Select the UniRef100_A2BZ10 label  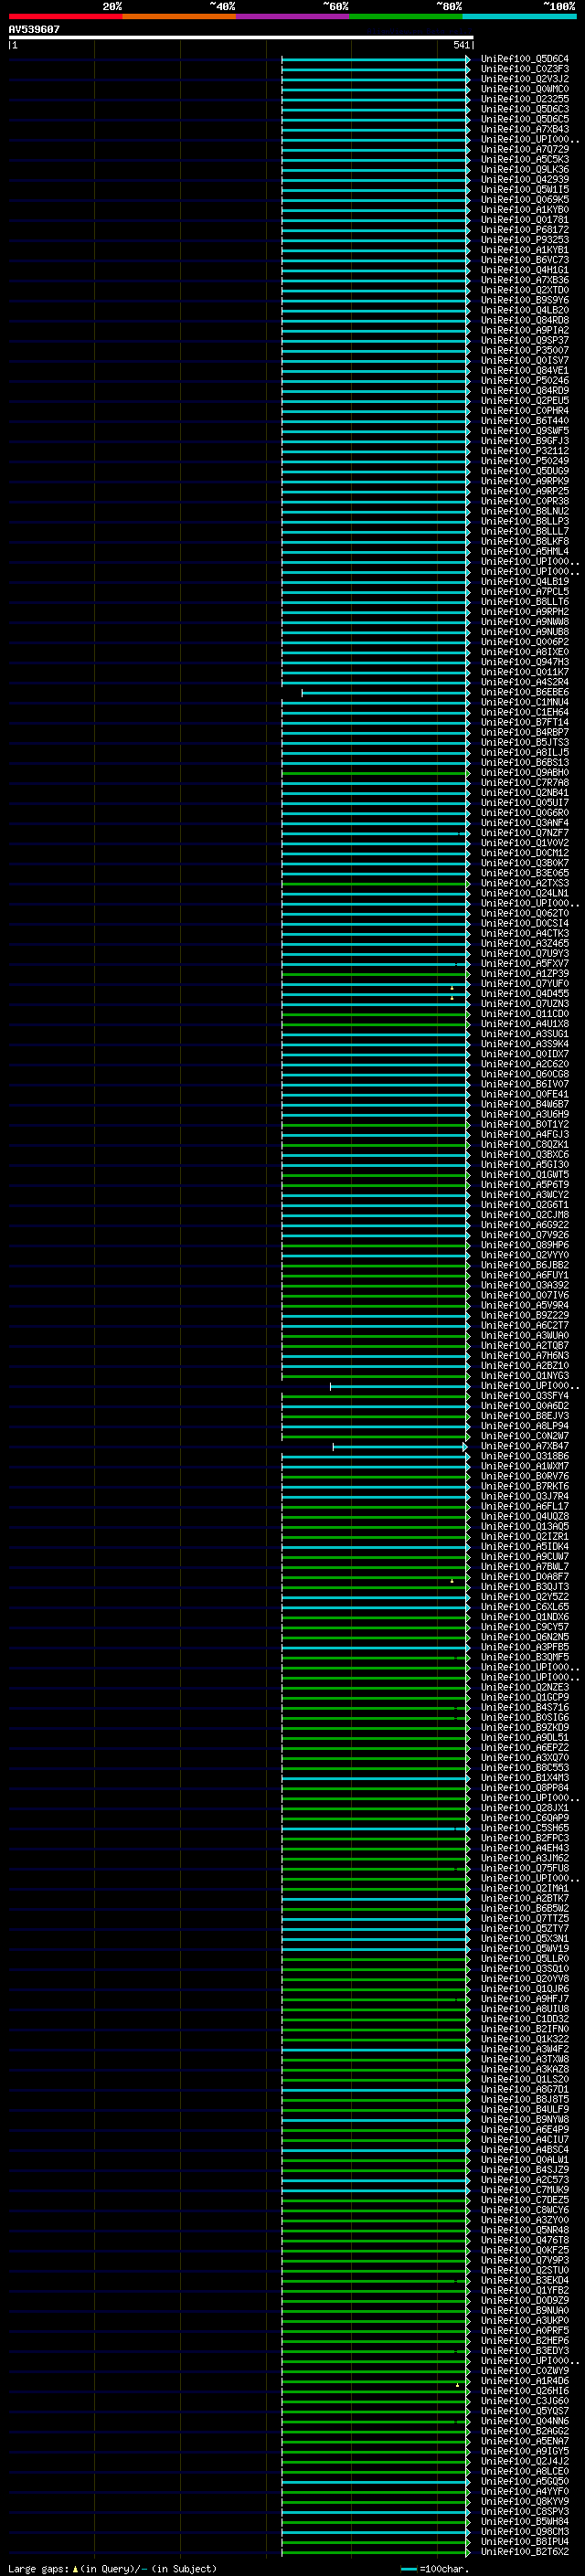(x=524, y=1366)
